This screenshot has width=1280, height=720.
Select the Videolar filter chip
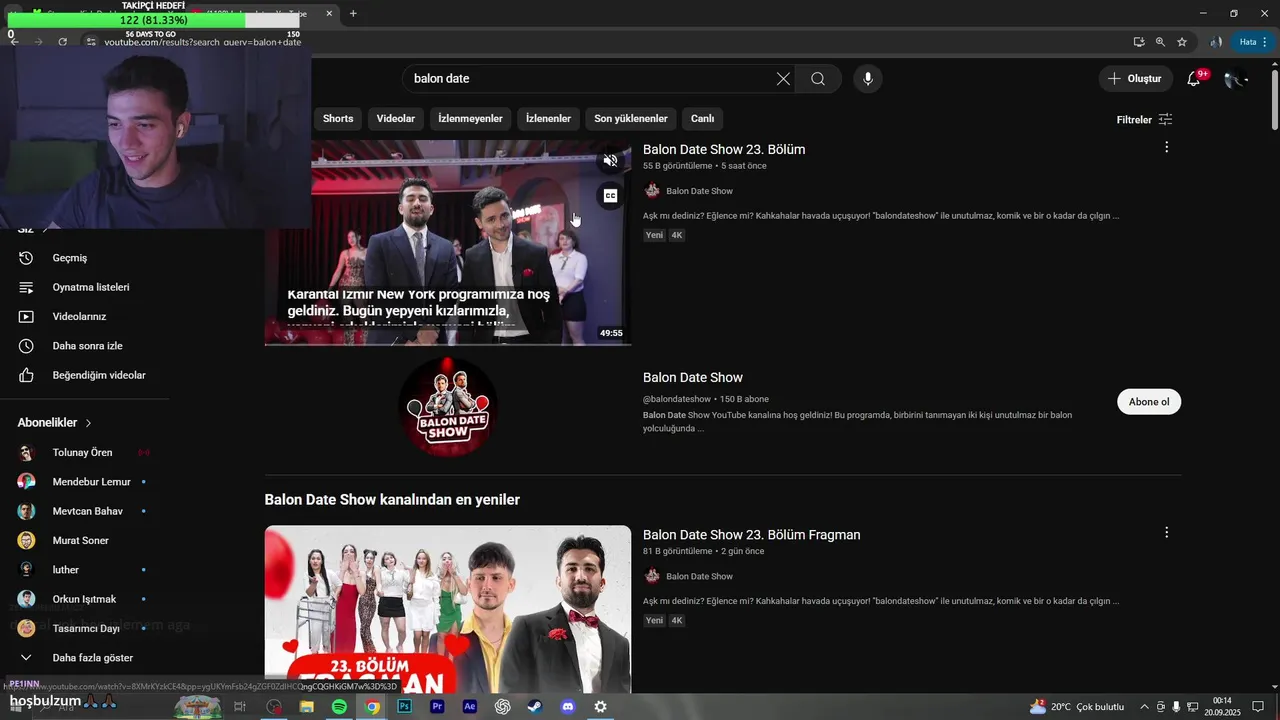pyautogui.click(x=395, y=119)
